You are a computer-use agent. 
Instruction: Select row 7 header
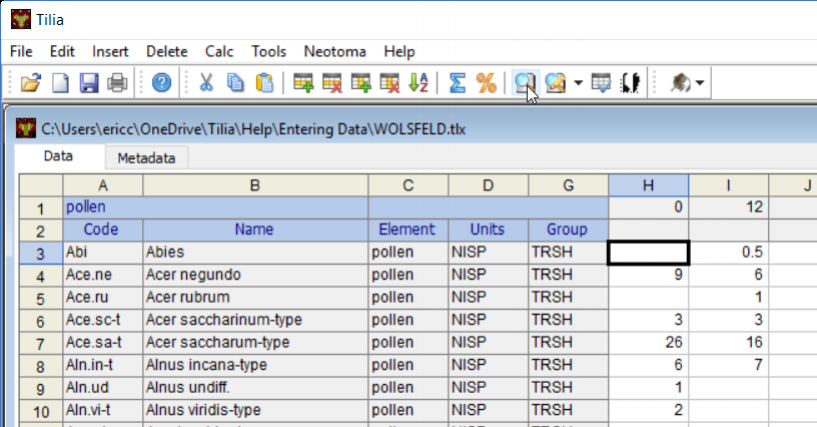coord(41,343)
